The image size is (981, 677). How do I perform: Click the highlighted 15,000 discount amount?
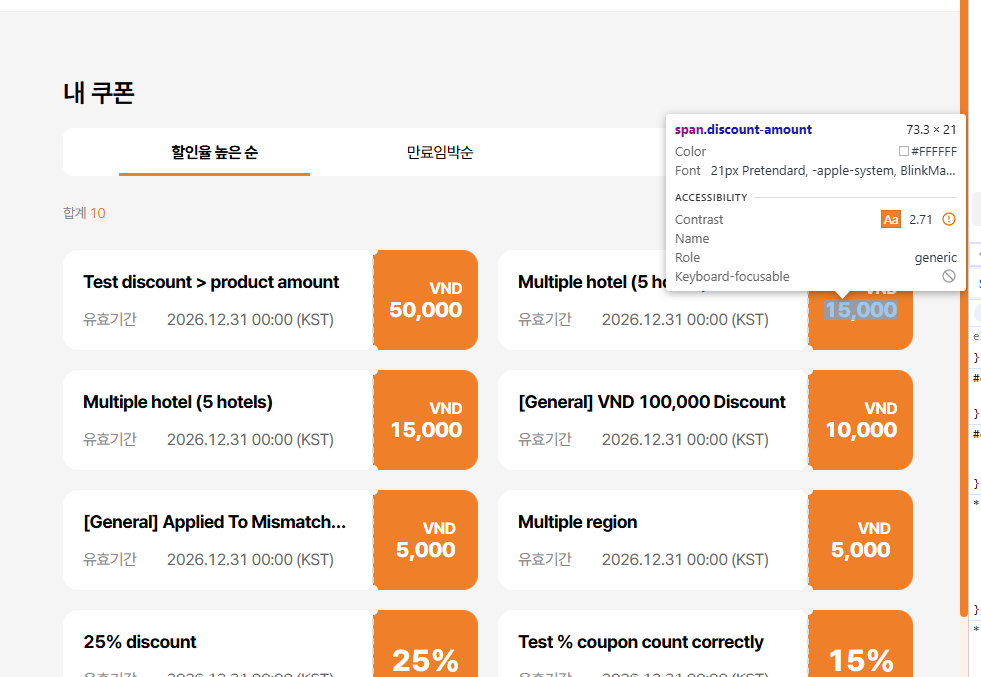860,310
